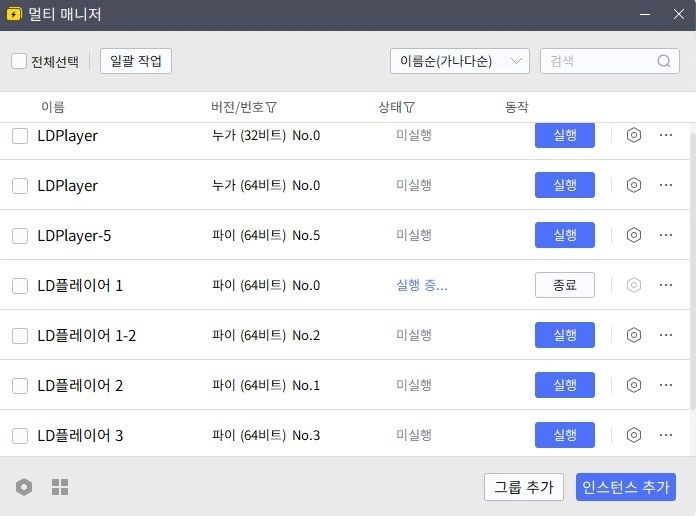Click 누가 (32비트) No.0 version text
Screen dimensions: 696x516
(266, 135)
